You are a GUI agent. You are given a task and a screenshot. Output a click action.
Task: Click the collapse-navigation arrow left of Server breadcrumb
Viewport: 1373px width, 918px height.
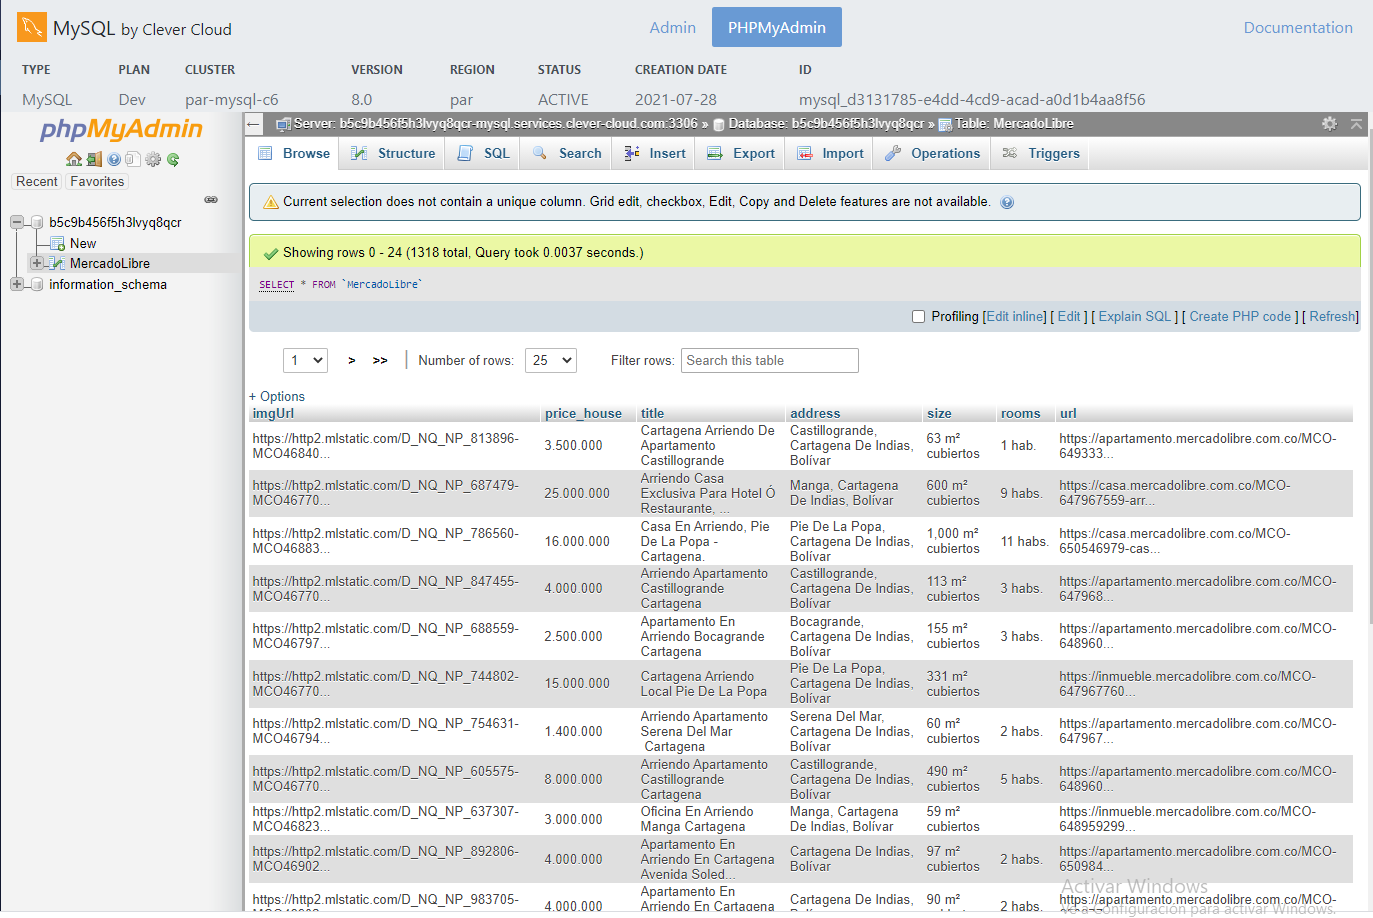(x=253, y=124)
